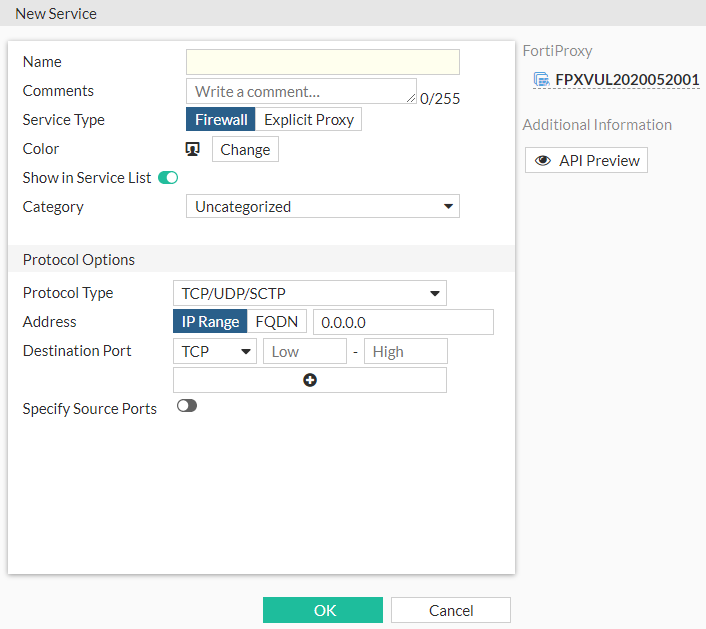This screenshot has height=629, width=706.
Task: Click the Additional Information heading
Action: tap(597, 125)
